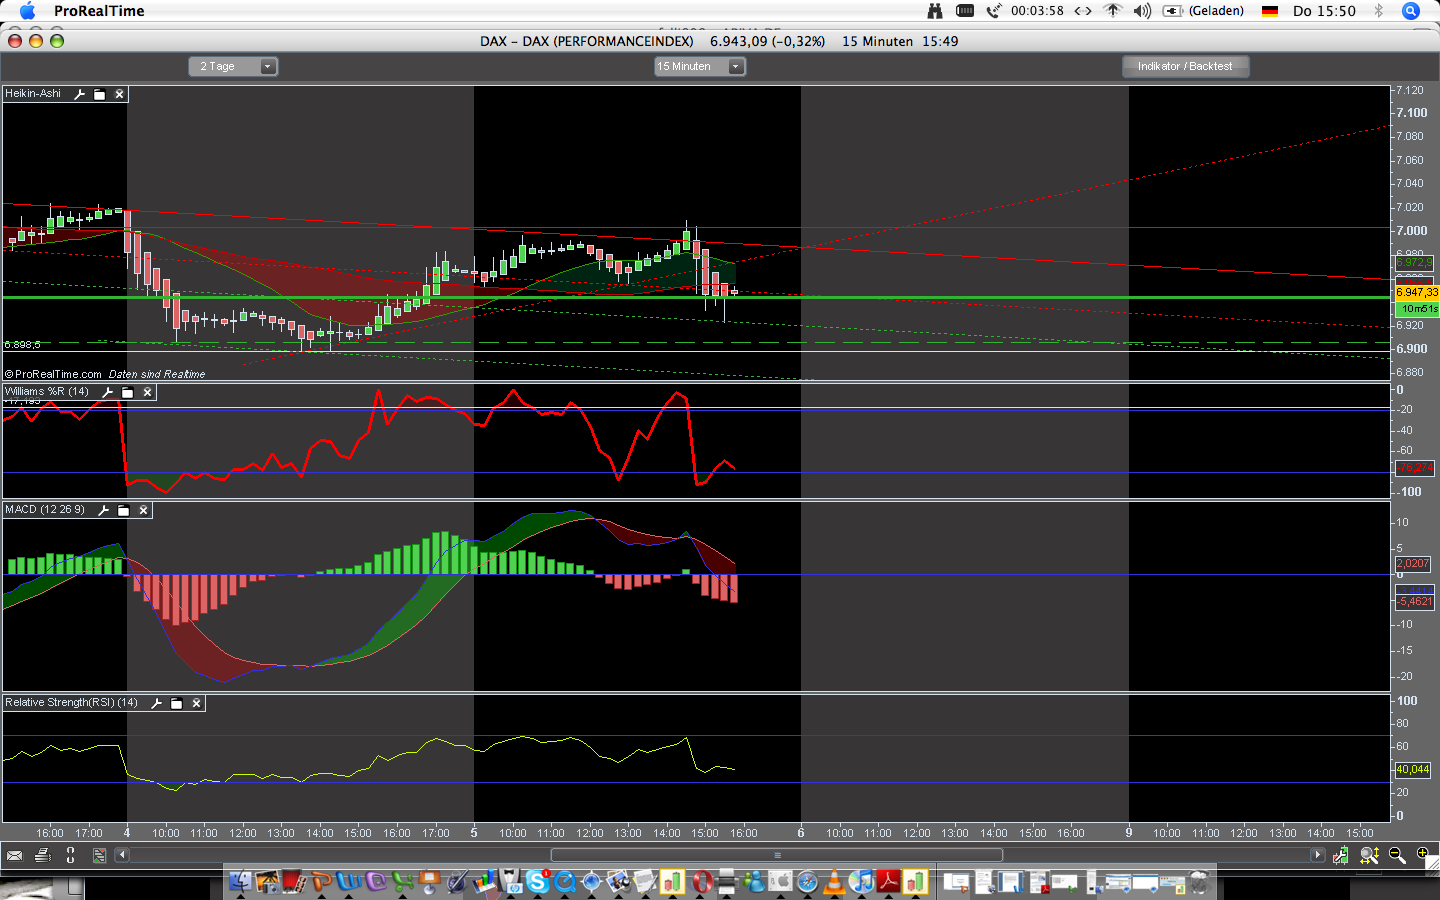Click the RSI value label 40,044
The height and width of the screenshot is (900, 1440).
click(x=1413, y=770)
